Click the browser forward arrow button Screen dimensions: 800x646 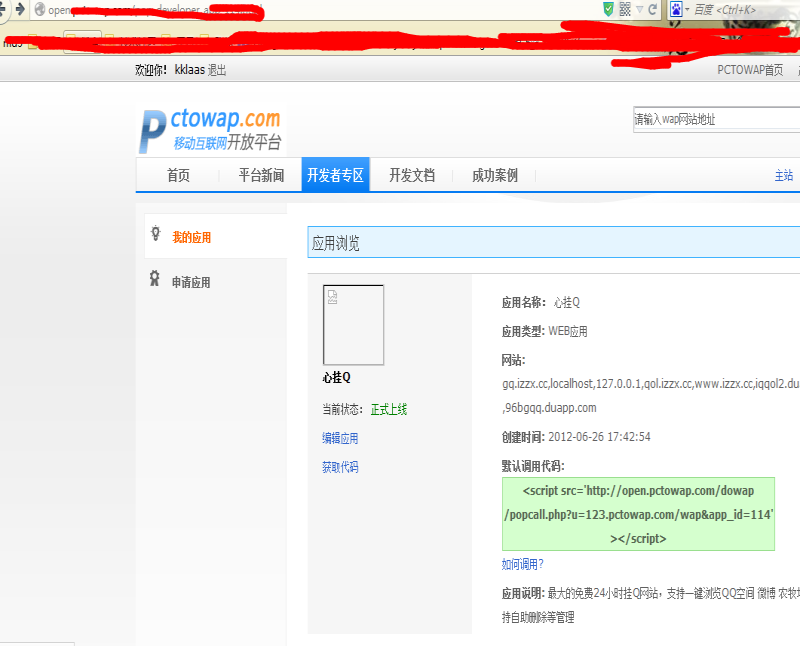pyautogui.click(x=20, y=9)
